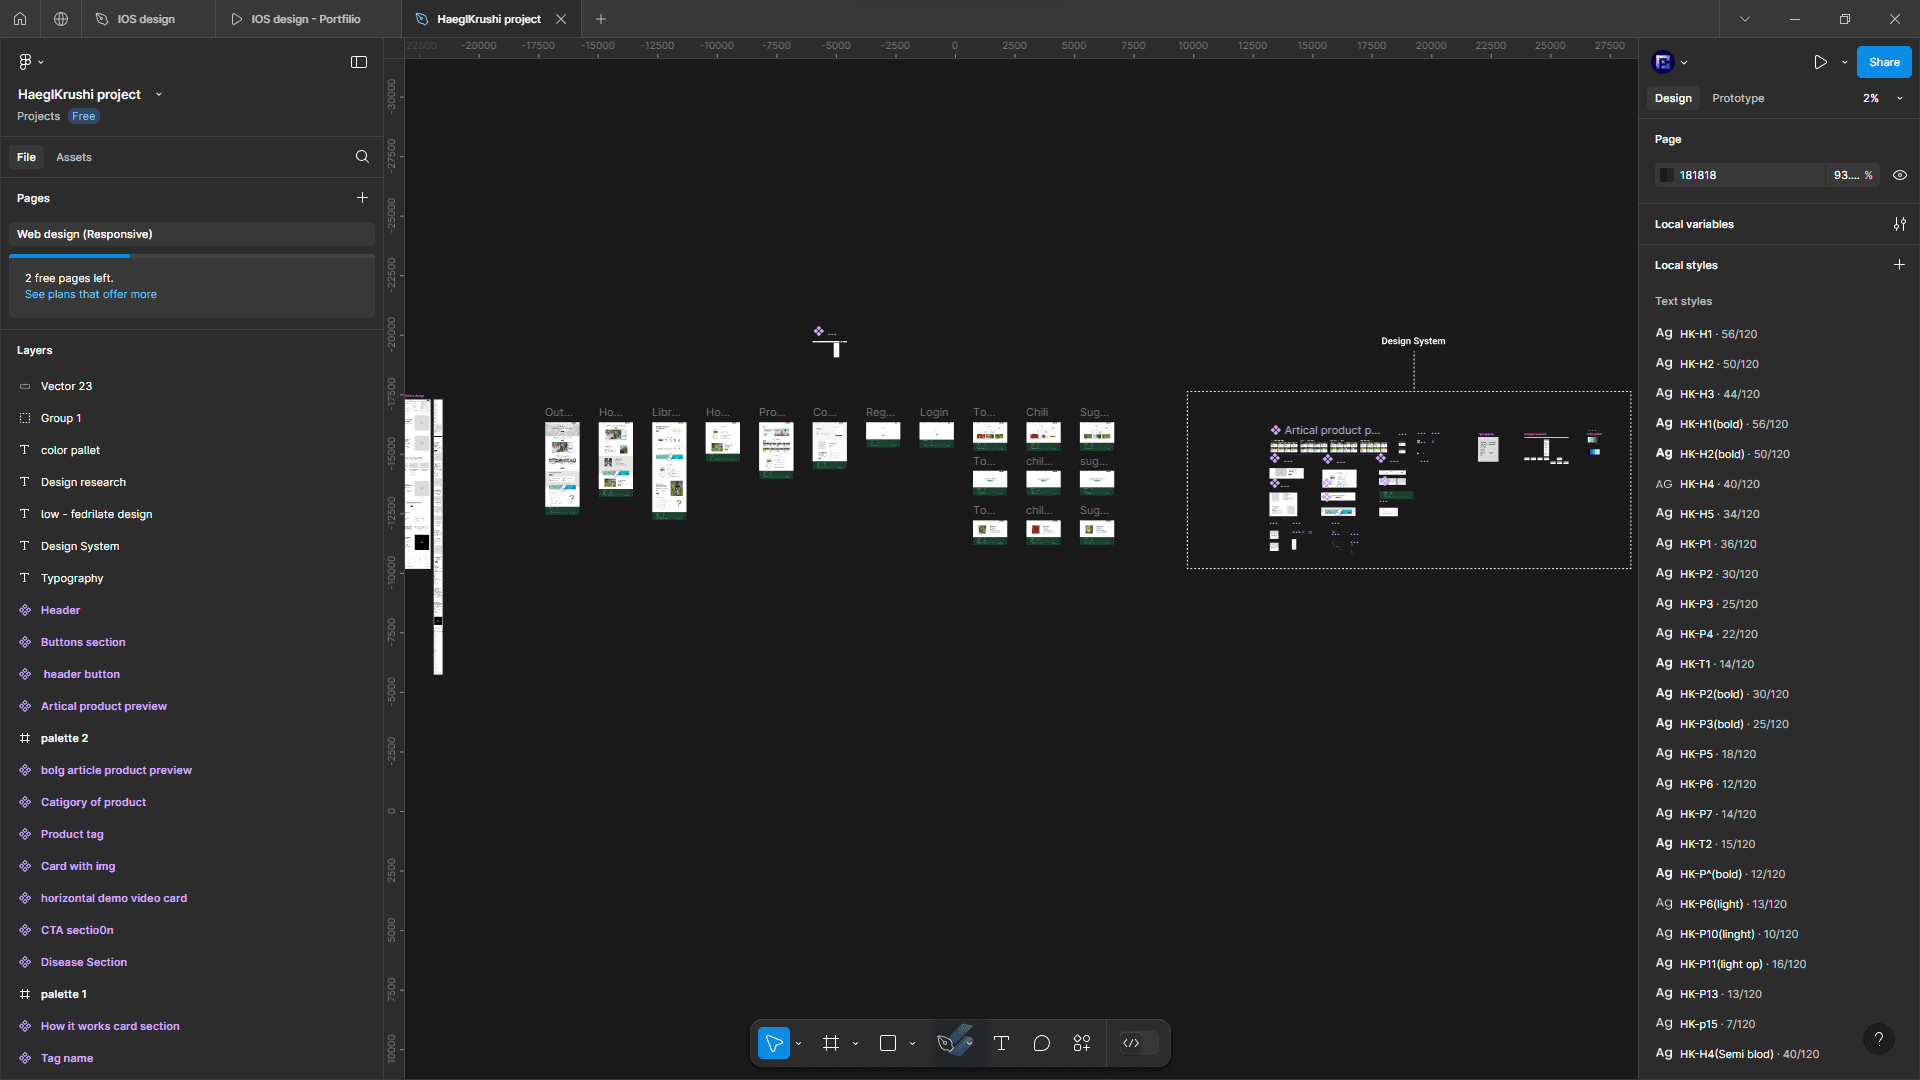Search layers with magnifier icon

362,157
